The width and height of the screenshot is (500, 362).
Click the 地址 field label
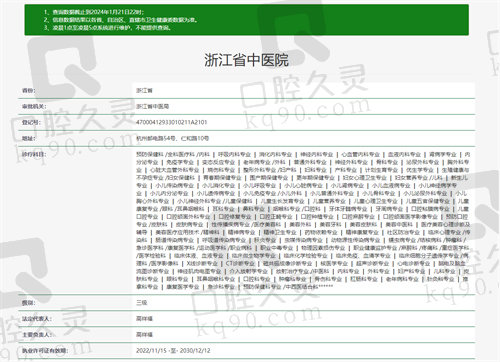coord(29,138)
